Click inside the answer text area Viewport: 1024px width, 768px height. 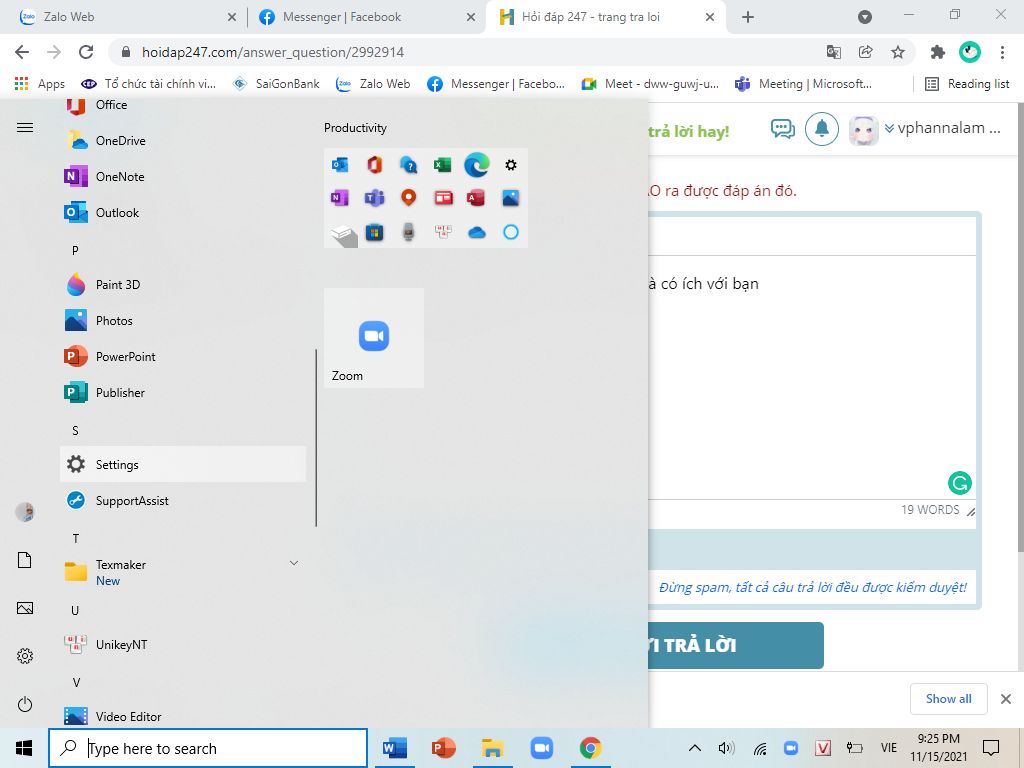[812, 377]
